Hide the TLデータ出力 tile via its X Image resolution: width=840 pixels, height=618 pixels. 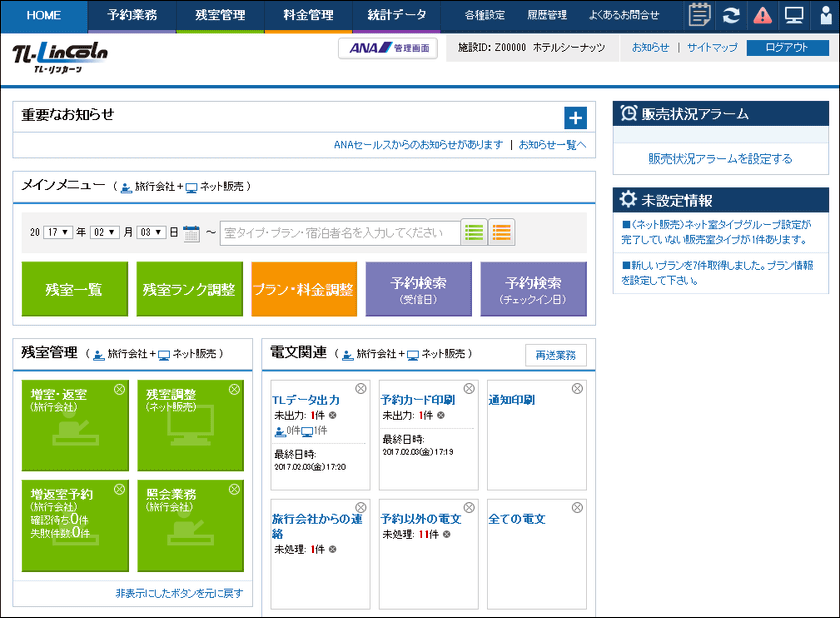(x=361, y=389)
